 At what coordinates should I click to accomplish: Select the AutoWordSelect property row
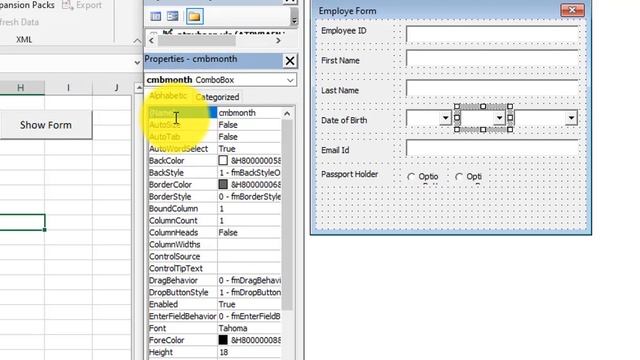(214, 149)
